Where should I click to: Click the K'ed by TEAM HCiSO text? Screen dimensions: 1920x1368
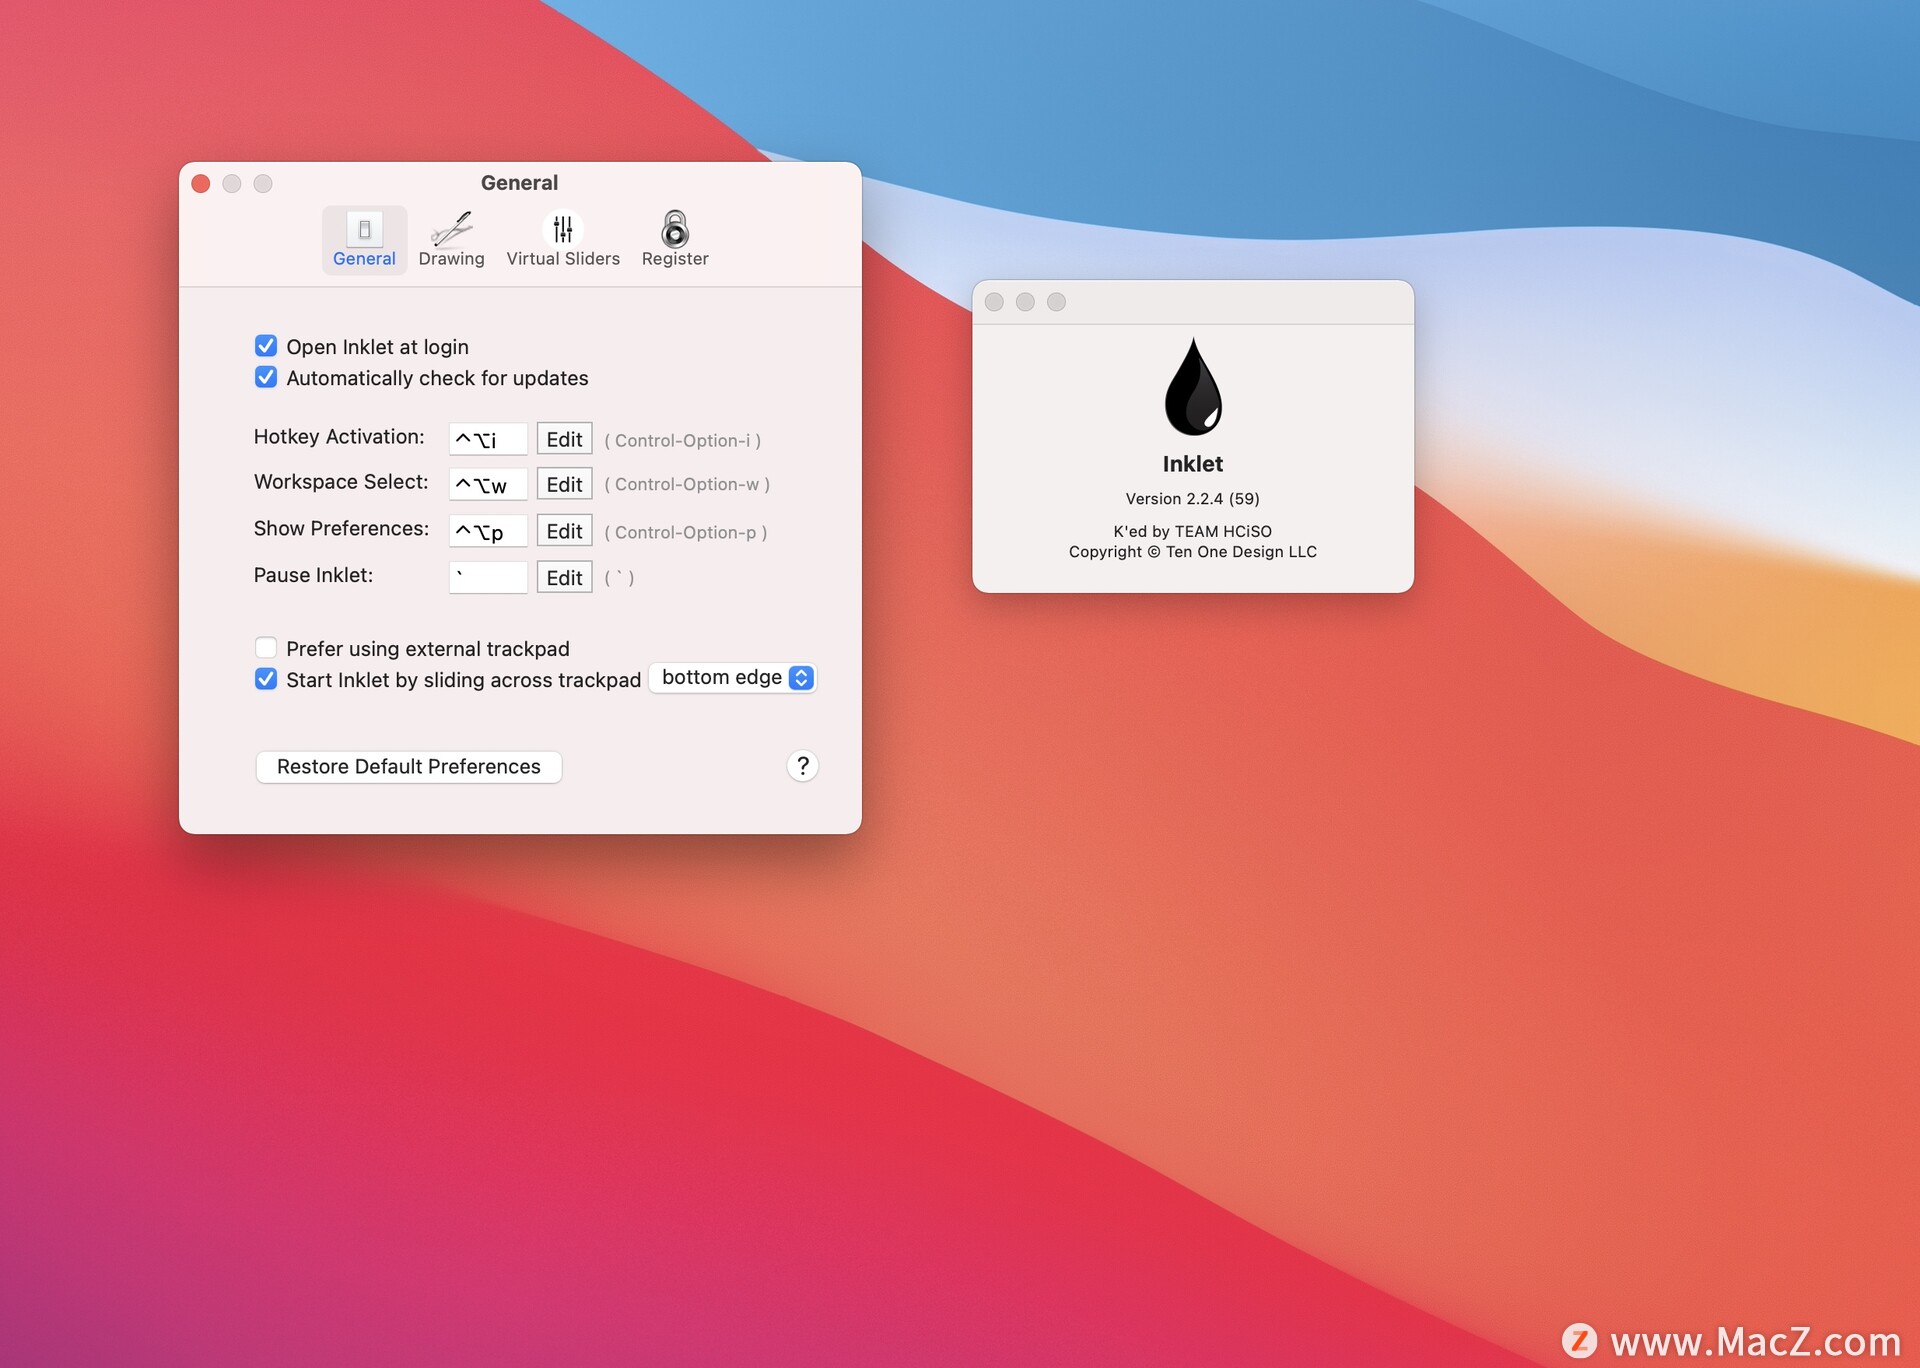(1193, 532)
